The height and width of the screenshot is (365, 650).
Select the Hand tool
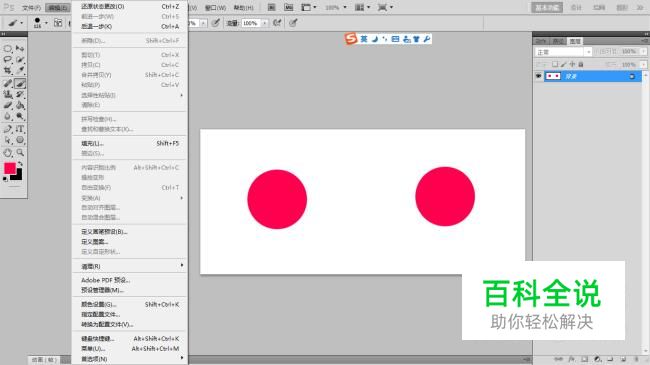point(7,153)
